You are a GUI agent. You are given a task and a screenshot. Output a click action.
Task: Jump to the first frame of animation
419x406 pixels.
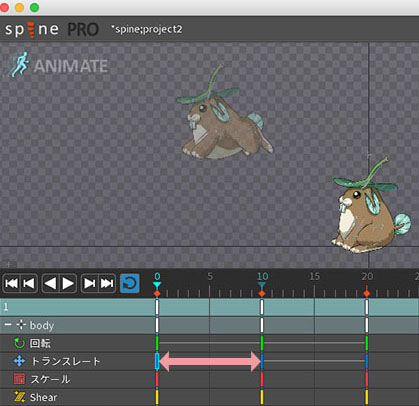(x=12, y=283)
